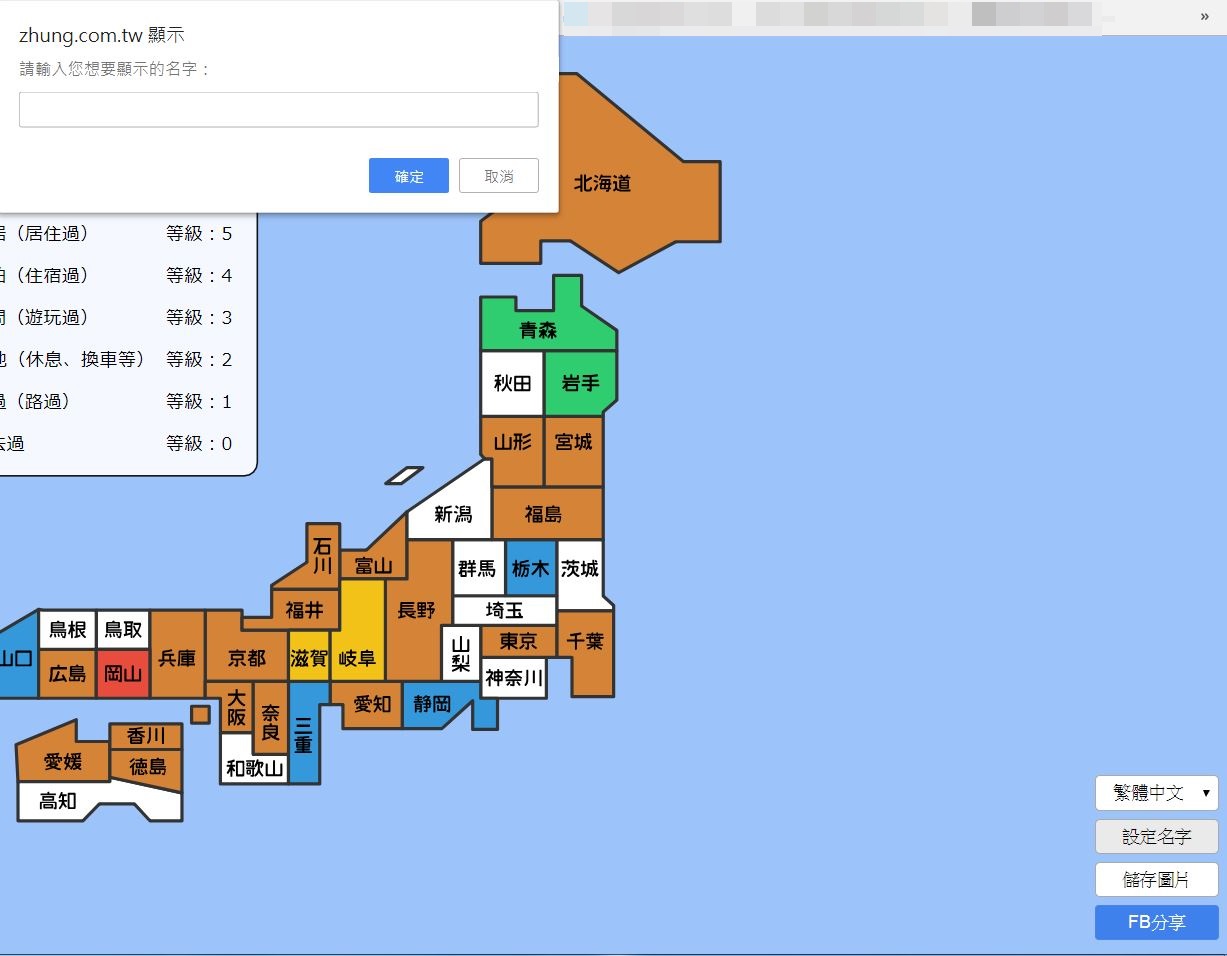
Task: Select 愛媛 prefecture on the map
Action: 63,762
